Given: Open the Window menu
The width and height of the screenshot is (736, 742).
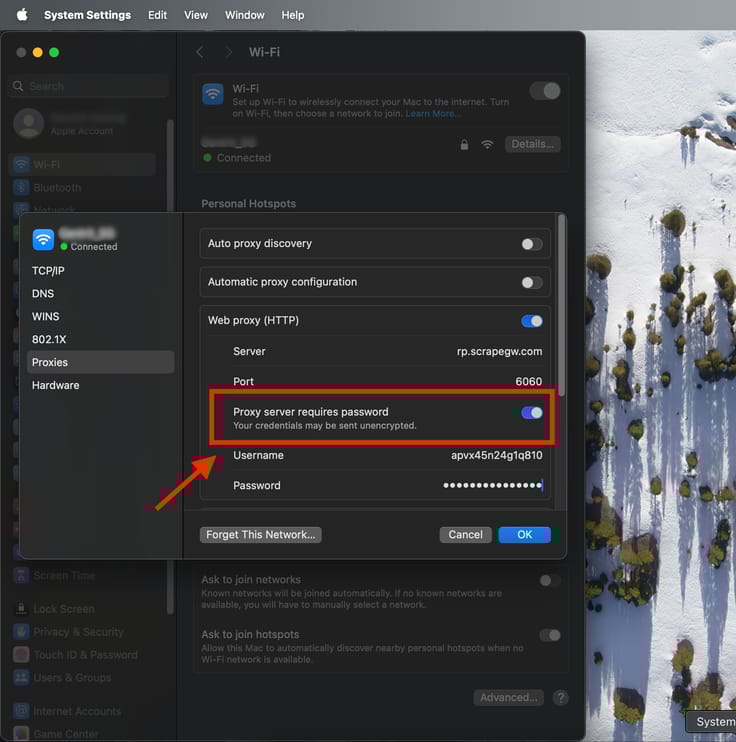Looking at the screenshot, I should pos(244,15).
